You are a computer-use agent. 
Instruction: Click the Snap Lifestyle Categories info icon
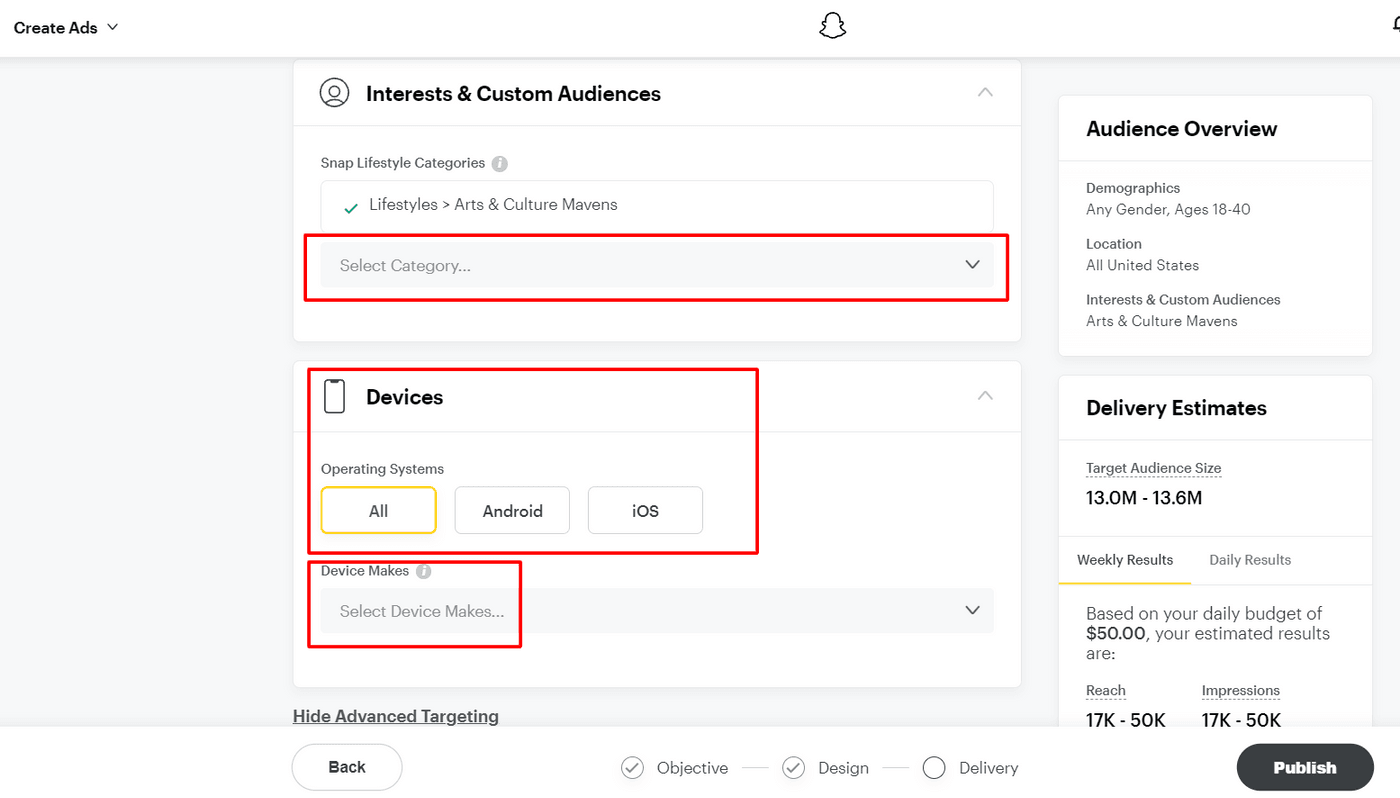(x=498, y=163)
